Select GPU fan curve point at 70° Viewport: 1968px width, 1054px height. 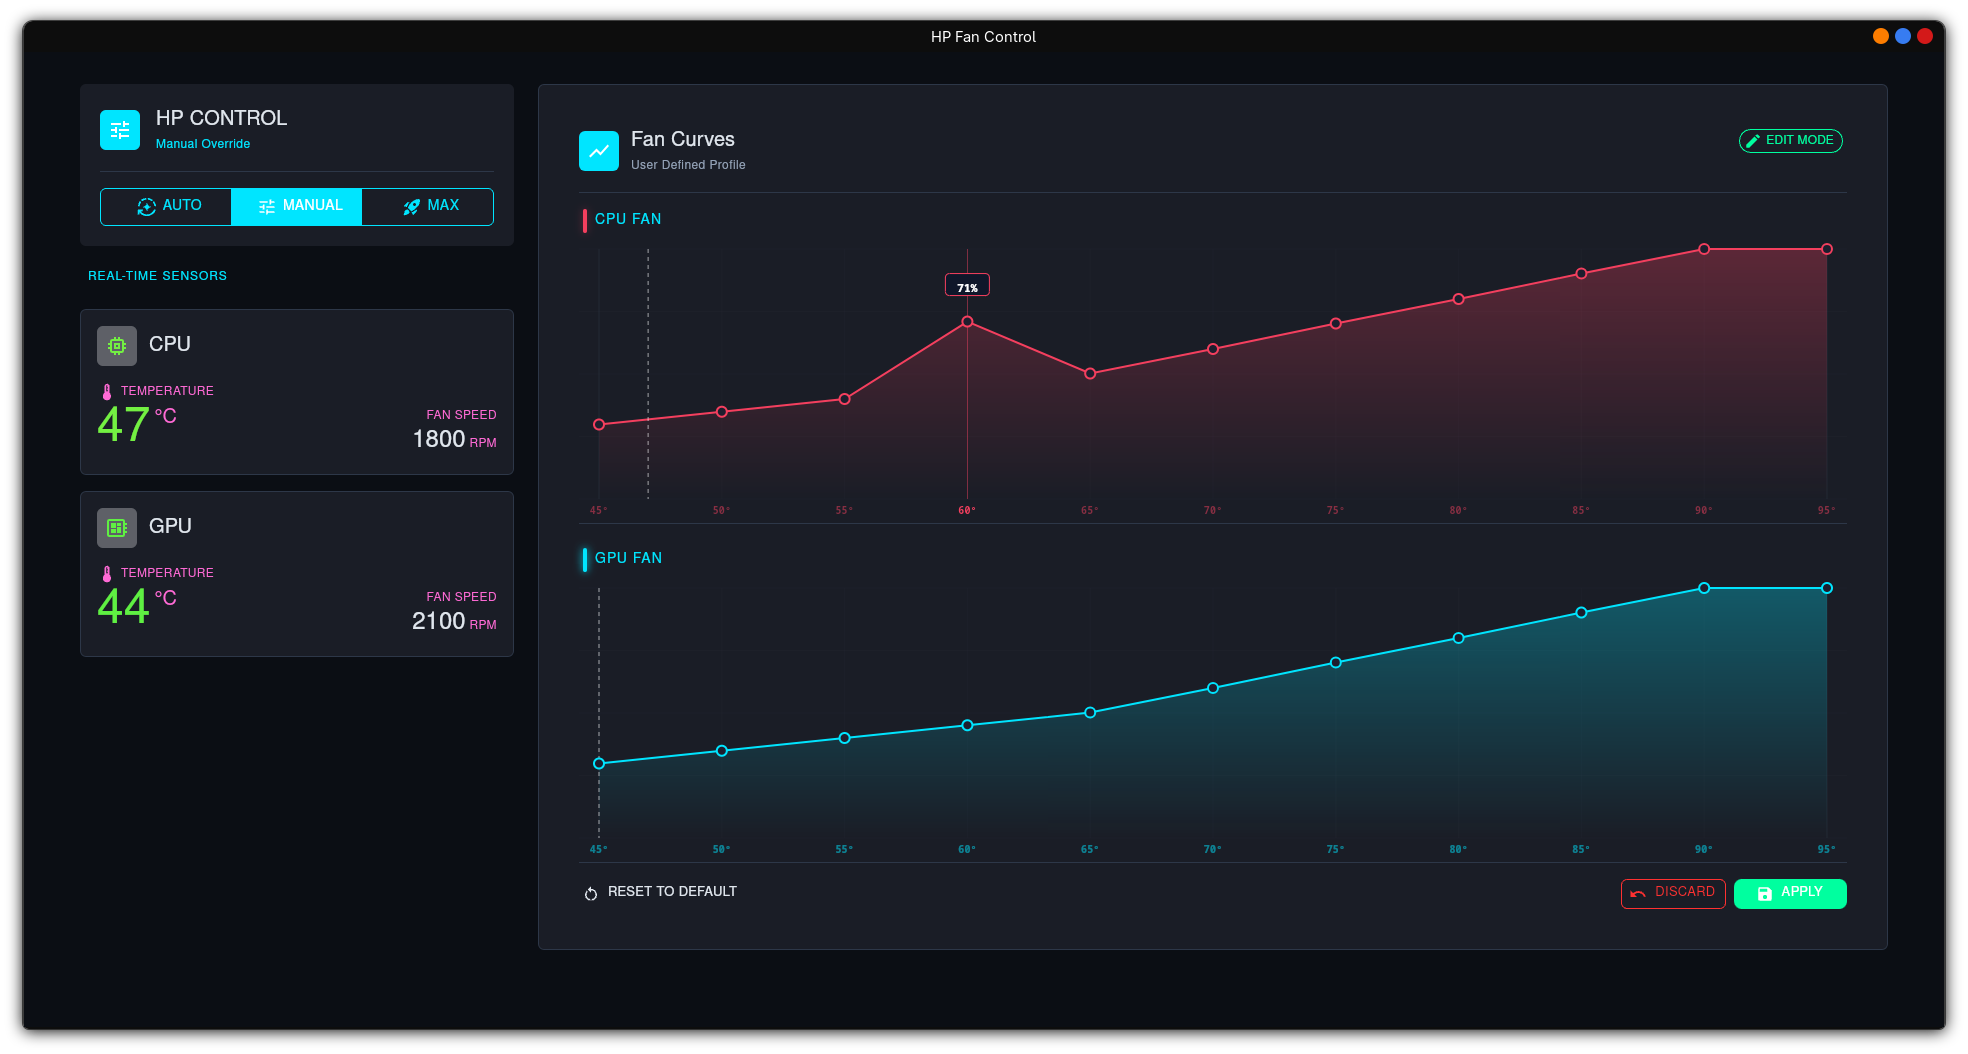click(x=1213, y=688)
